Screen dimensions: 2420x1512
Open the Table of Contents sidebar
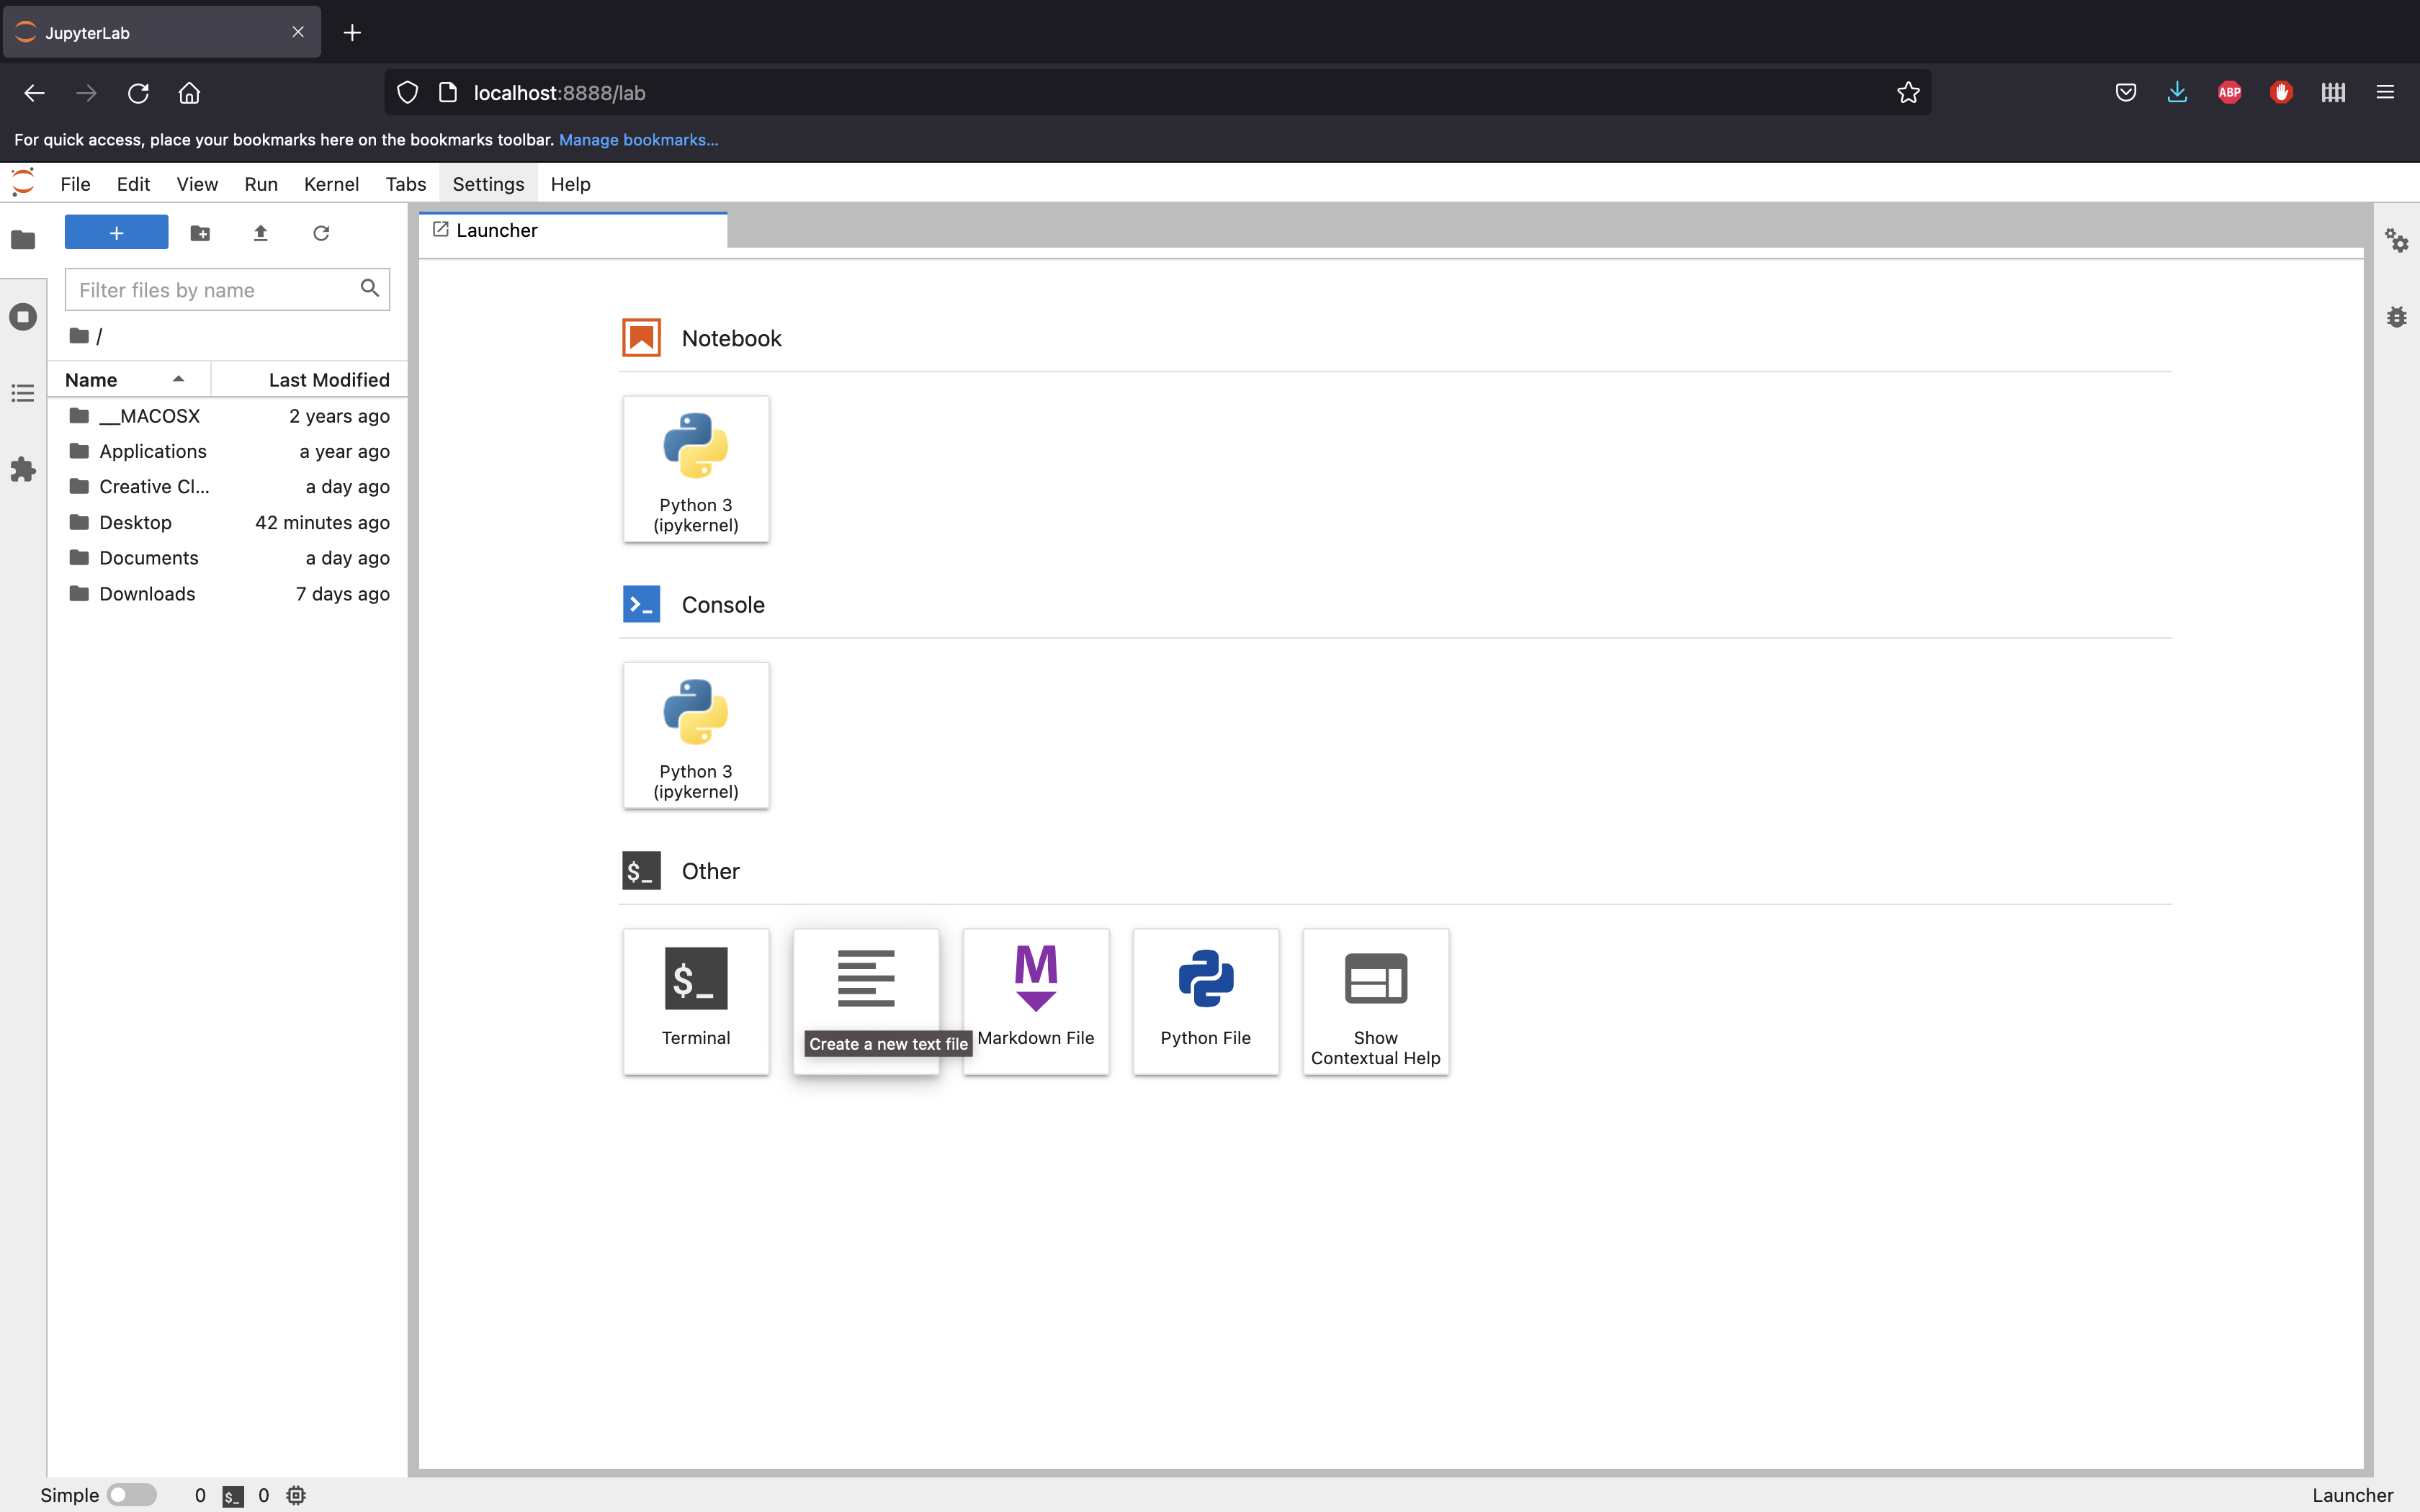point(23,393)
